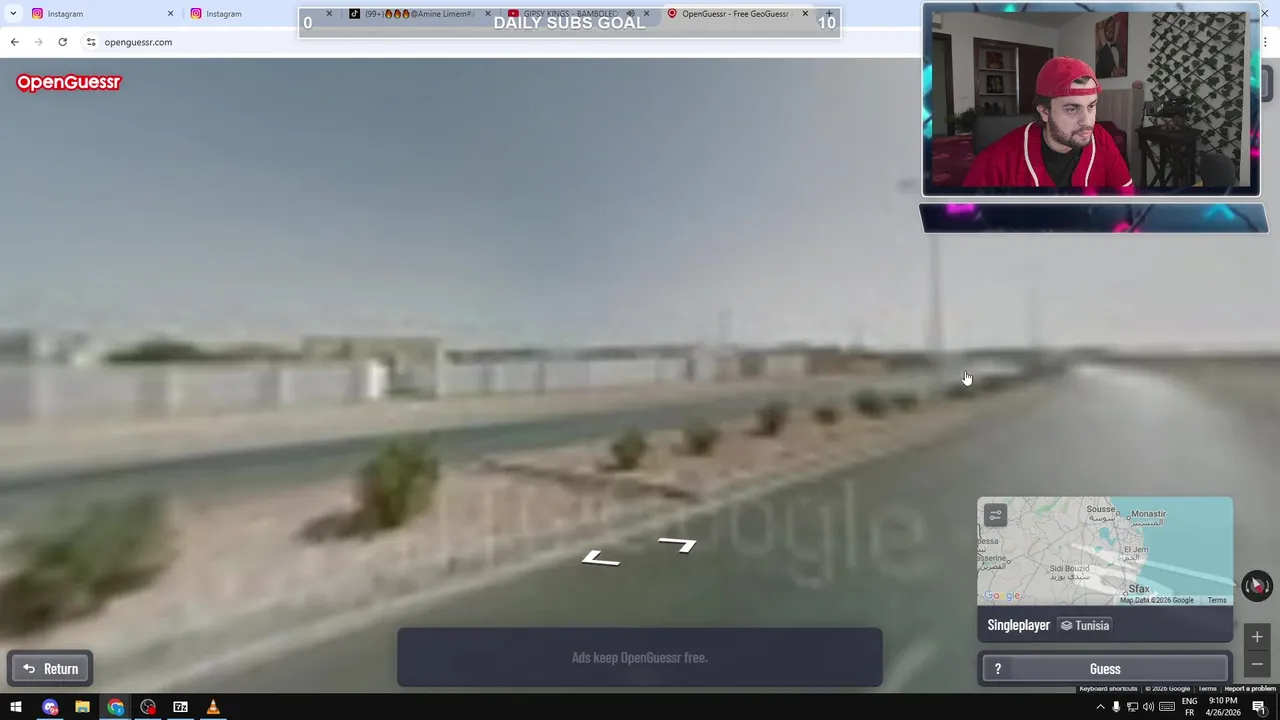The width and height of the screenshot is (1280, 720).
Task: Open the Terms link on mini map
Action: [1217, 600]
